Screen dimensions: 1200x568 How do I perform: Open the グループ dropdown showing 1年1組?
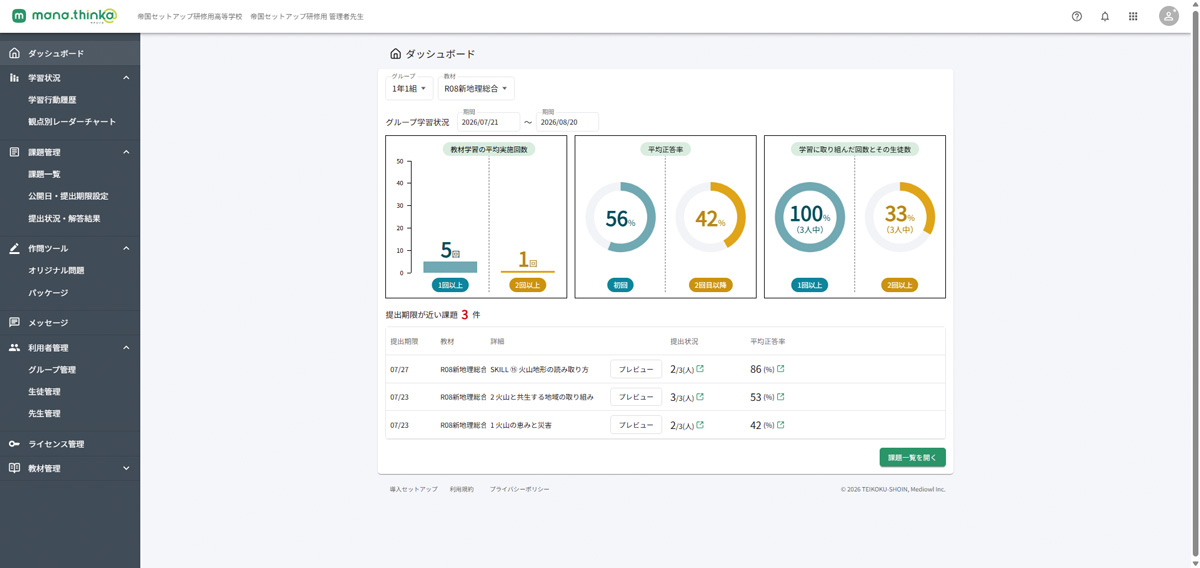pyautogui.click(x=410, y=88)
